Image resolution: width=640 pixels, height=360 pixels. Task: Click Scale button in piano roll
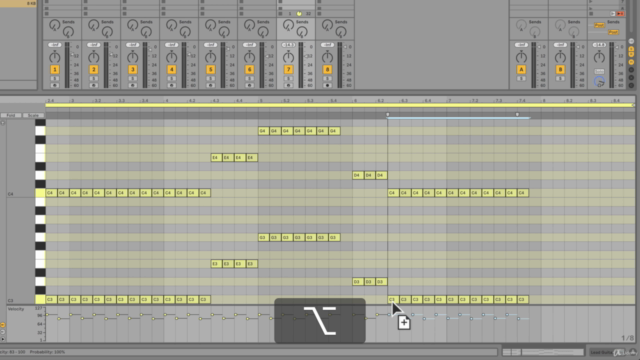[x=33, y=116]
